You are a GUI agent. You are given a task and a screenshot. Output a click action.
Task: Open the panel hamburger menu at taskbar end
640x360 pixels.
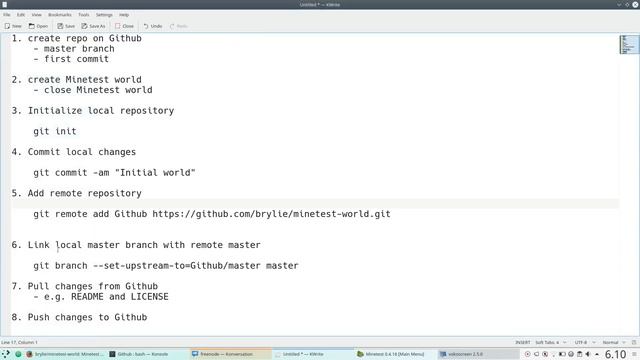(635, 354)
